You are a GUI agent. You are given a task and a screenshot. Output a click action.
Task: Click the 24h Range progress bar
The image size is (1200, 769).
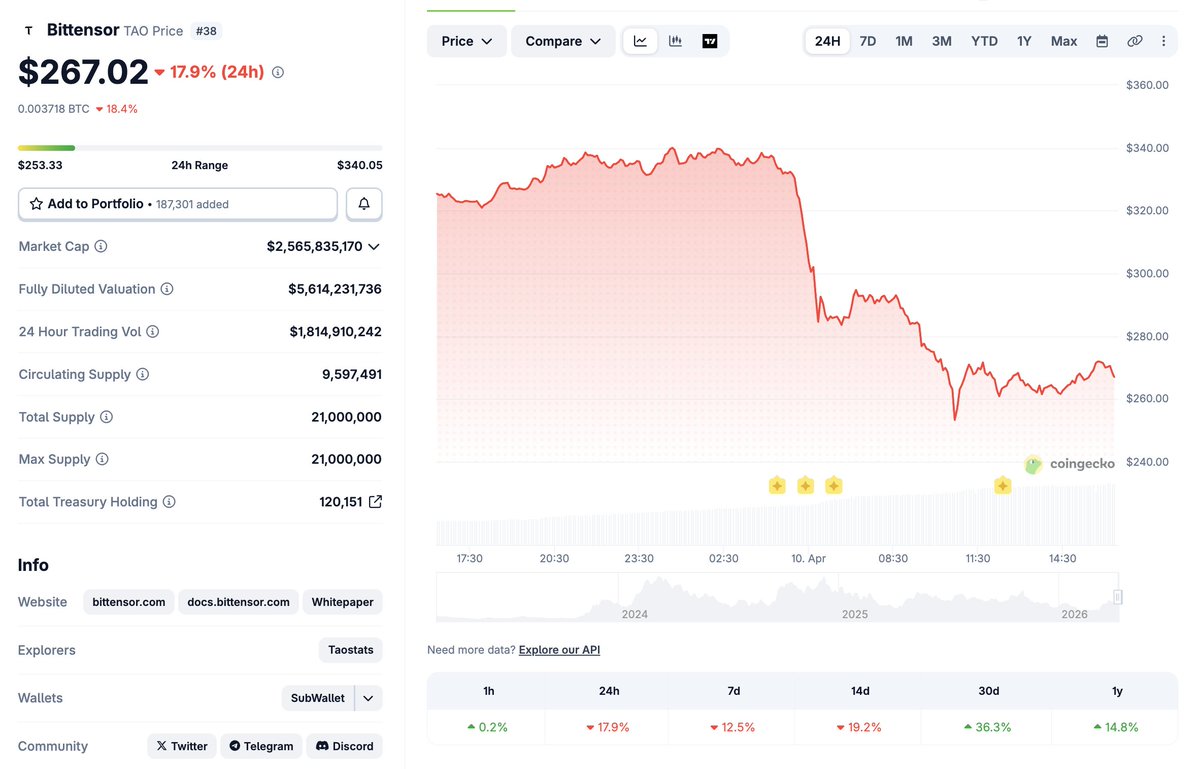coord(200,148)
